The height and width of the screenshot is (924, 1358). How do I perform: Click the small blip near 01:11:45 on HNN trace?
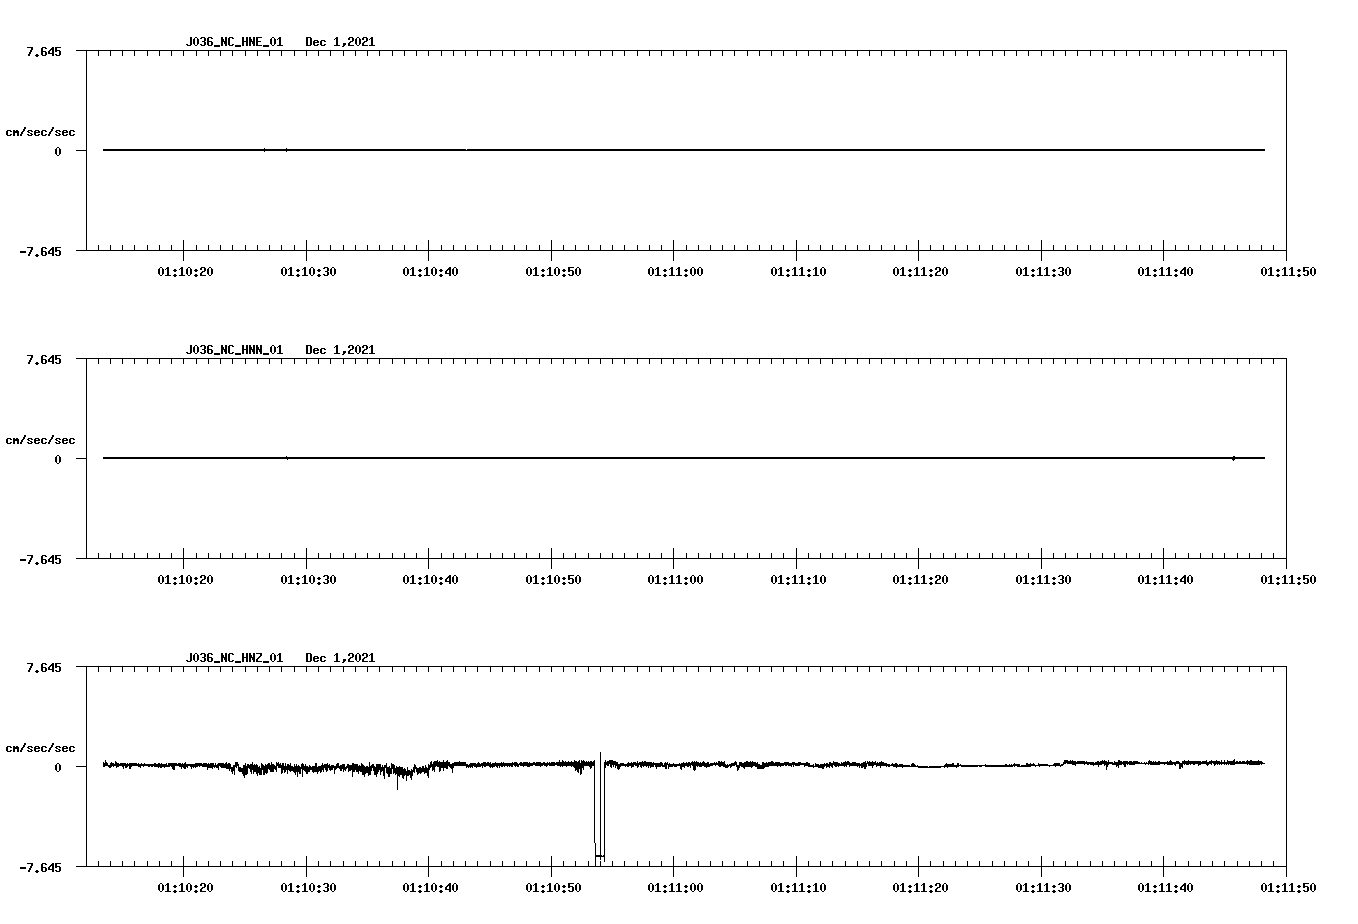click(1233, 458)
